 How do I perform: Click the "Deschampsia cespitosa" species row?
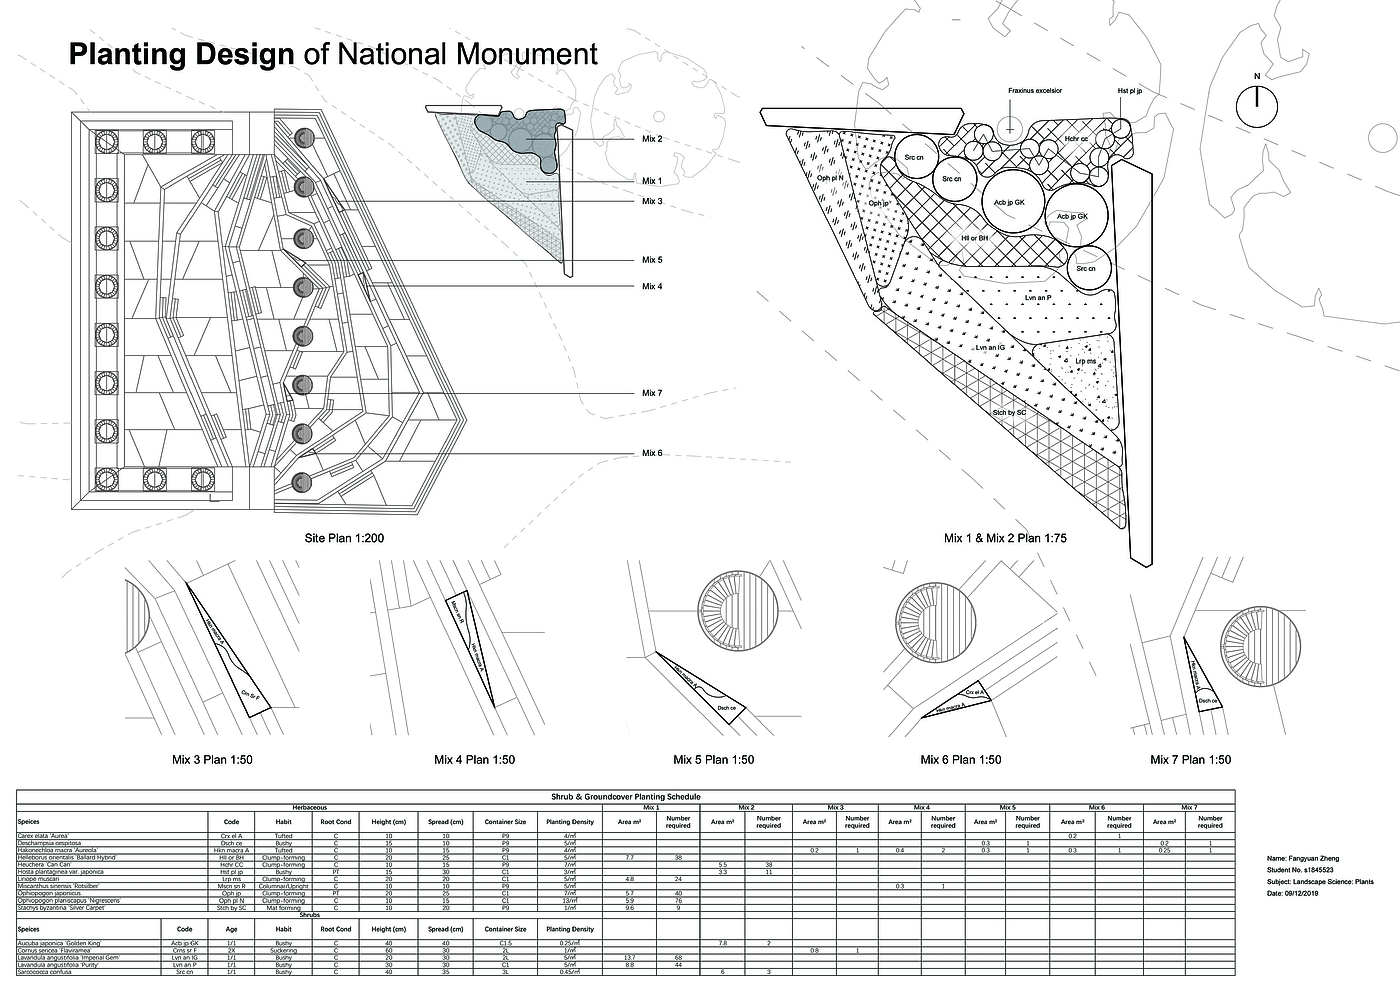tap(626, 843)
